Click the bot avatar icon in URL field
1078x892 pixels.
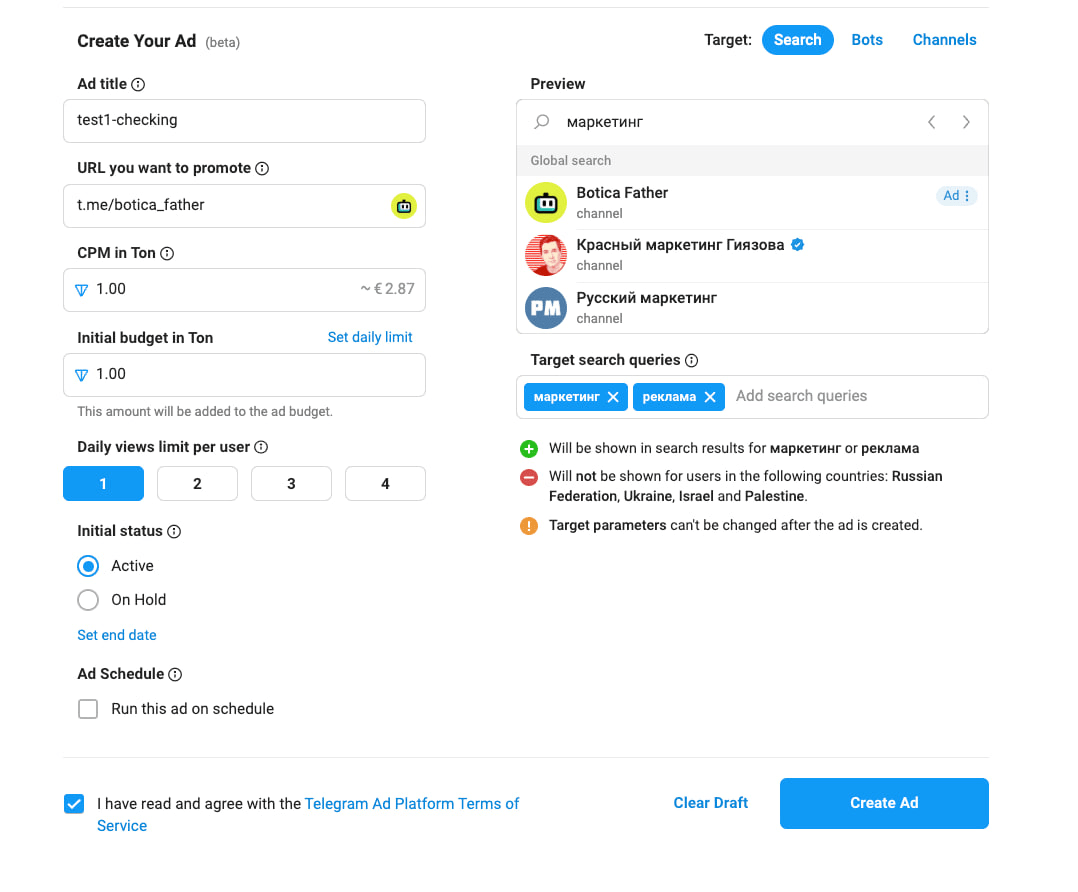[404, 206]
